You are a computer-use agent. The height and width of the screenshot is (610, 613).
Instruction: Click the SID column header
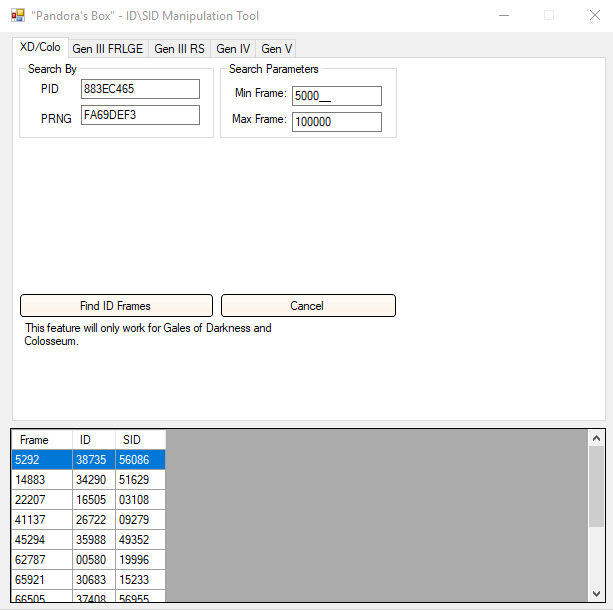tap(140, 440)
